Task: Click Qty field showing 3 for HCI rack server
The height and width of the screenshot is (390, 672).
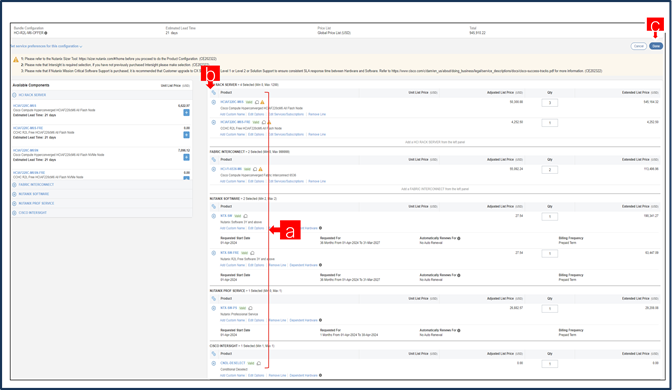Action: (x=549, y=103)
